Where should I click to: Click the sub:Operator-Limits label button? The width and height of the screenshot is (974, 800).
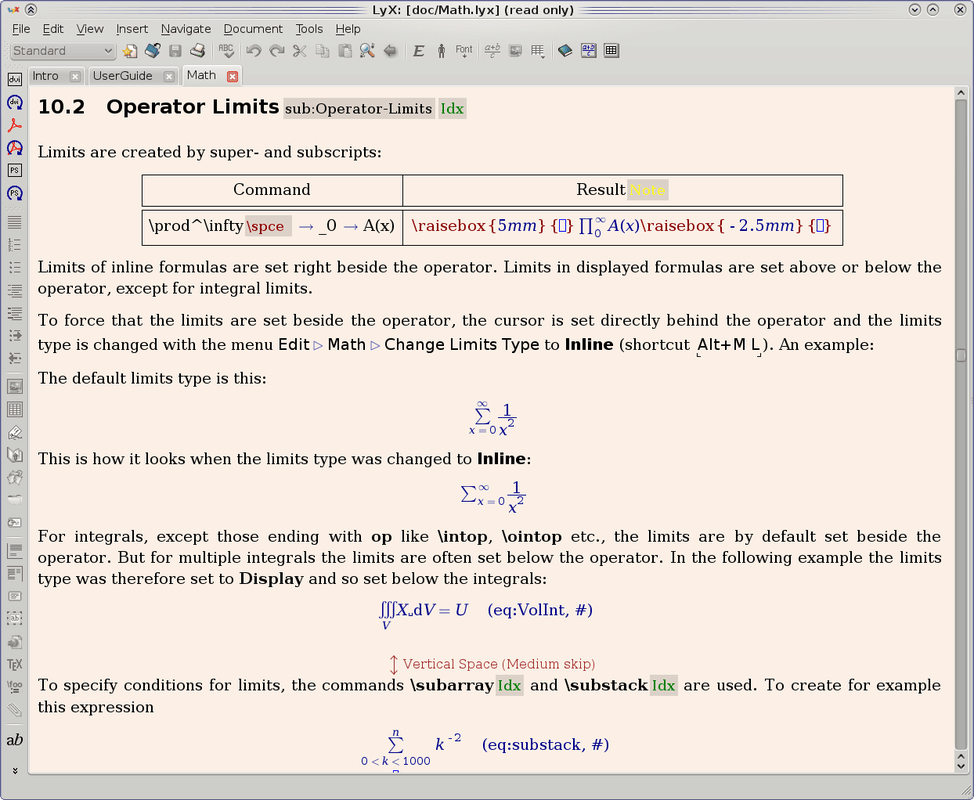point(358,107)
